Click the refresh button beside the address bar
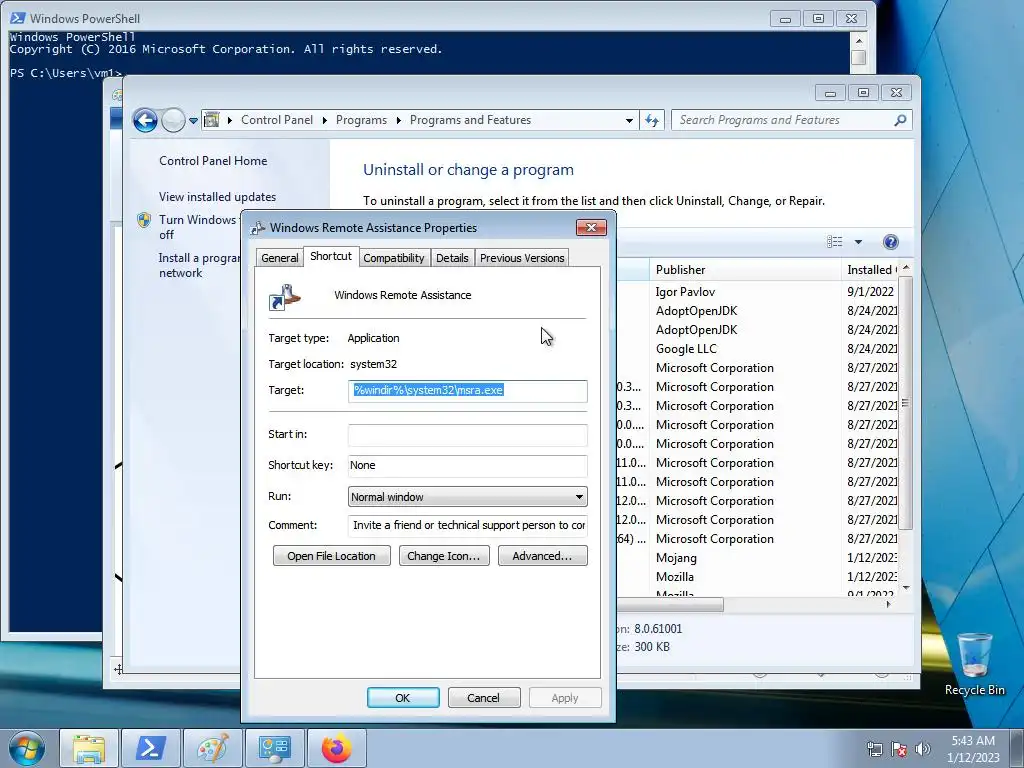Image resolution: width=1024 pixels, height=768 pixels. tap(652, 120)
